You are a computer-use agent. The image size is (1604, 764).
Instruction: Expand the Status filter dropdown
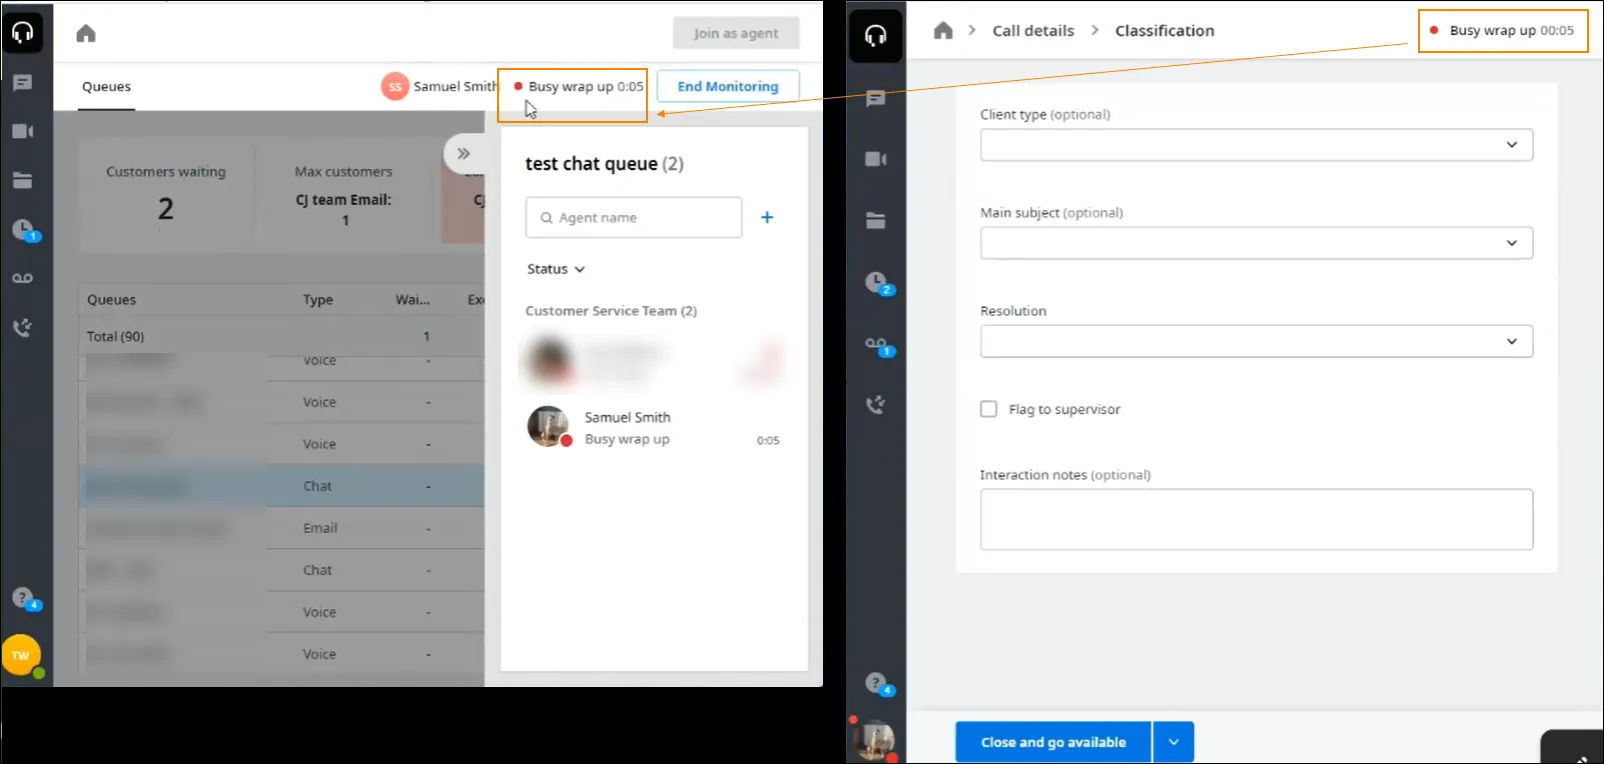556,269
